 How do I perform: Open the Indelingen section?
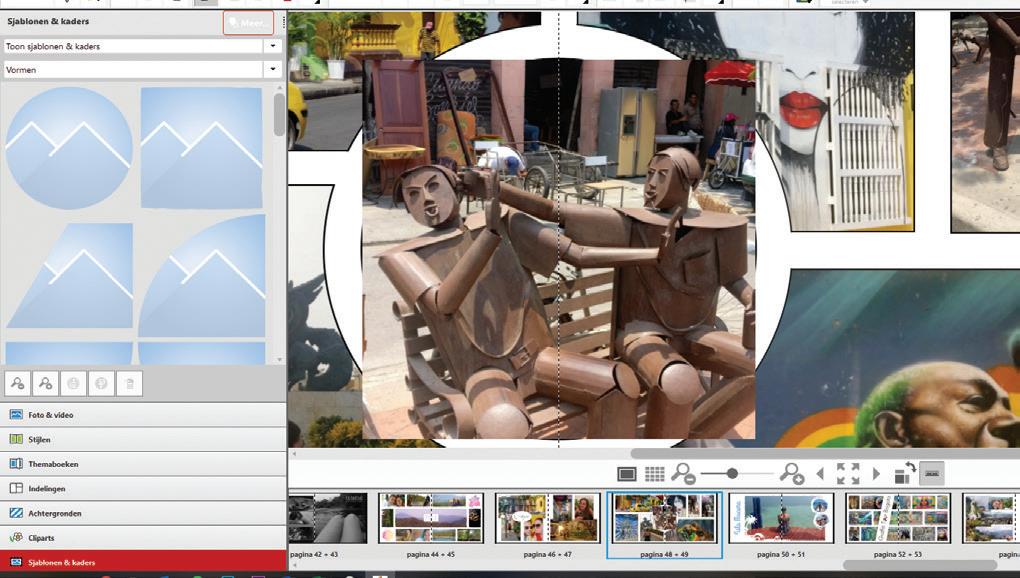point(143,488)
